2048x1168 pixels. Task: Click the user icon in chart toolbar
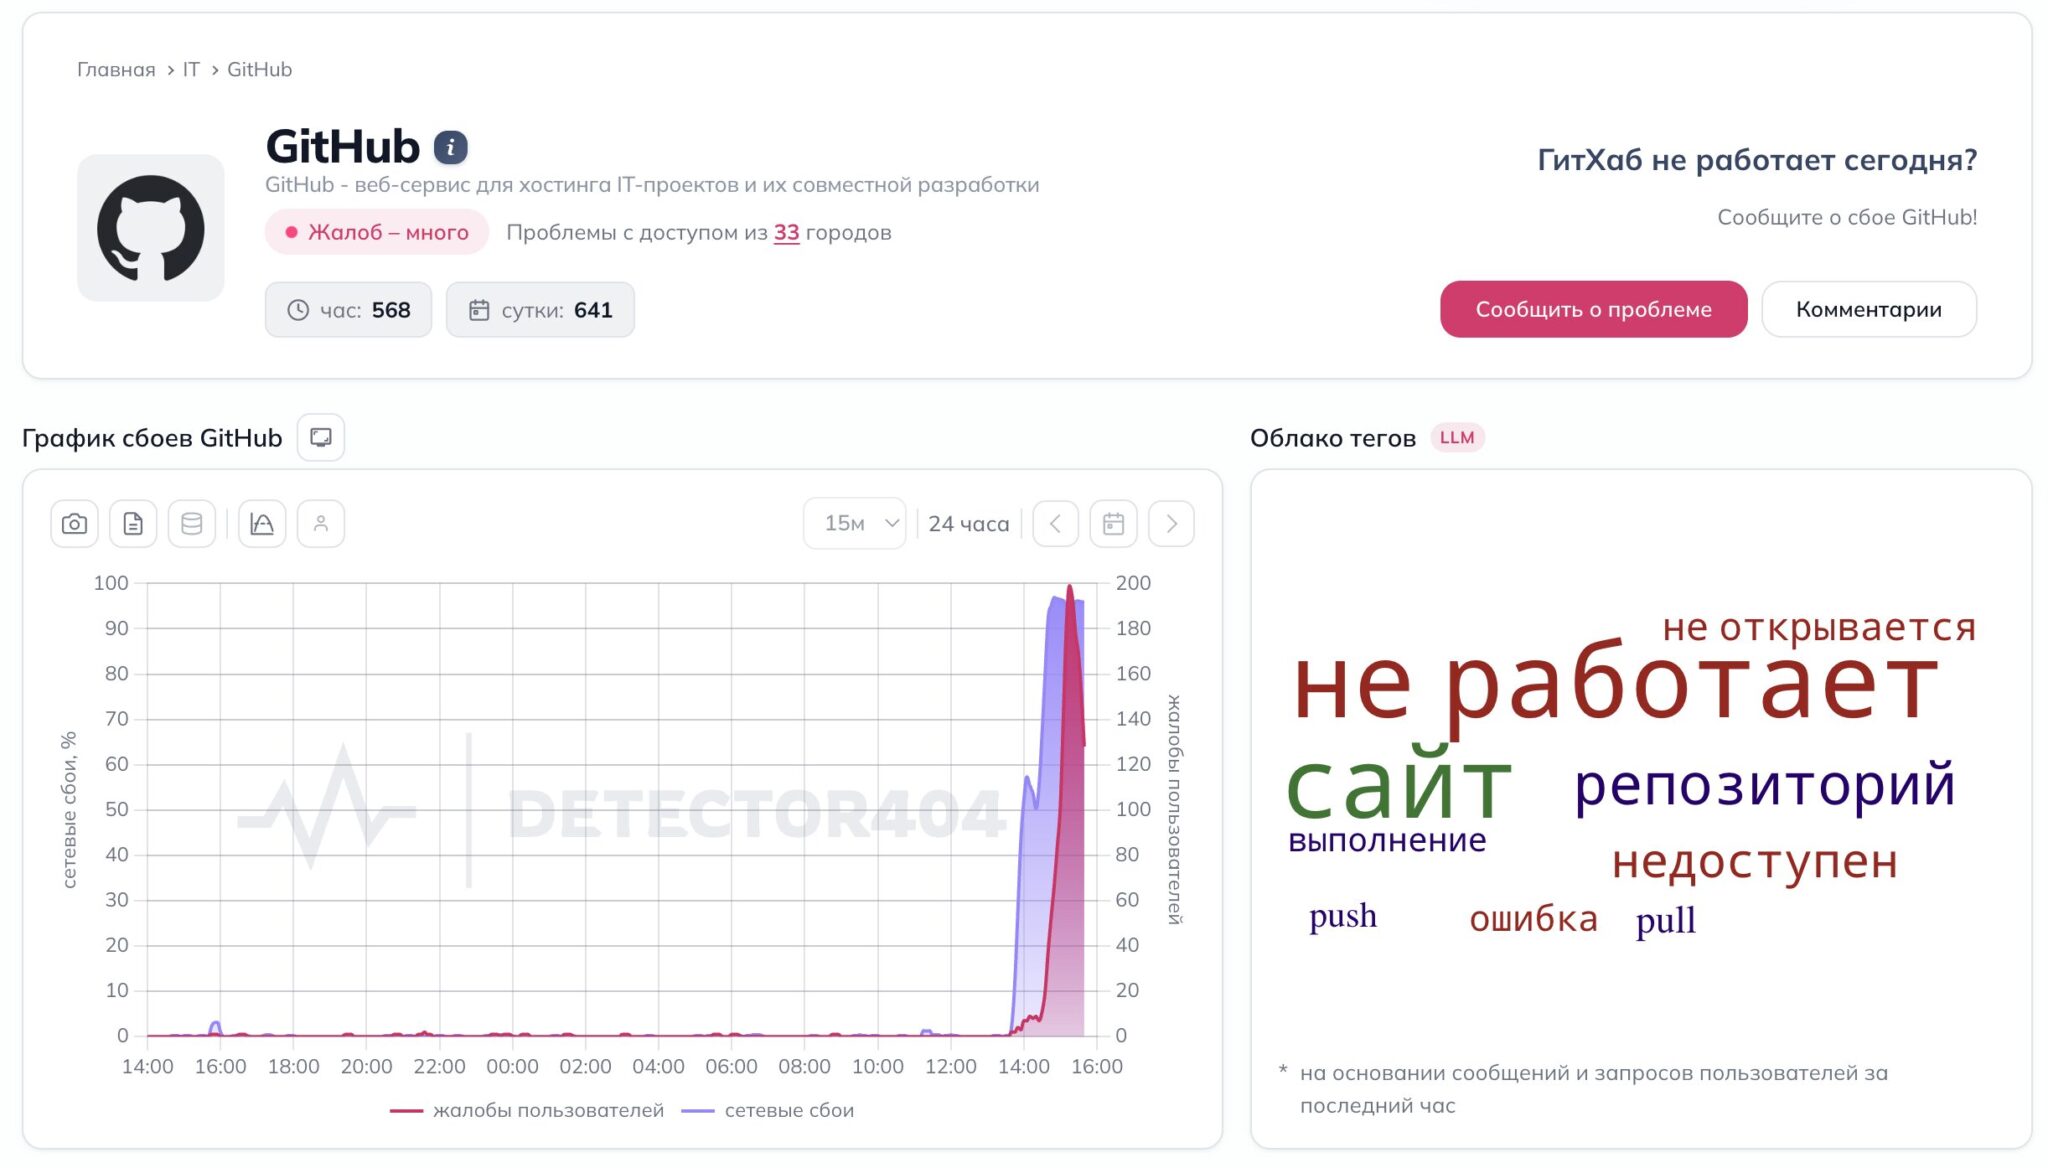321,524
